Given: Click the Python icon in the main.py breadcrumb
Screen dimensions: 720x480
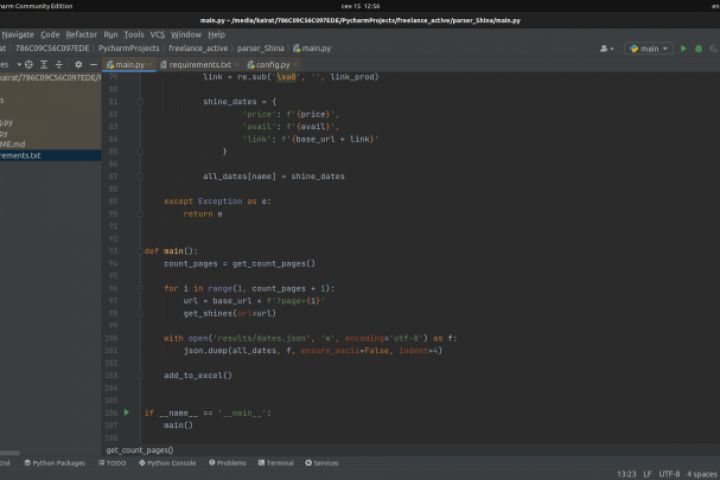Looking at the screenshot, I should (297, 48).
